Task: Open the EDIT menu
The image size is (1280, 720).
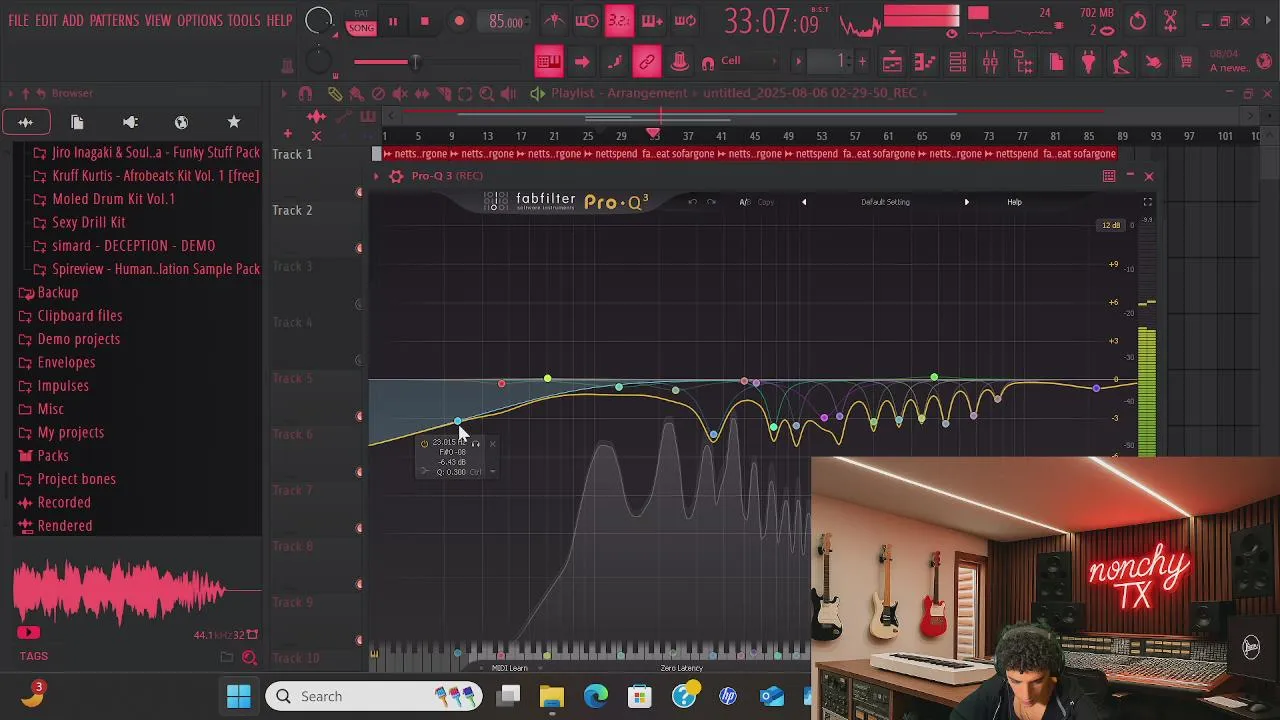Action: tap(46, 20)
